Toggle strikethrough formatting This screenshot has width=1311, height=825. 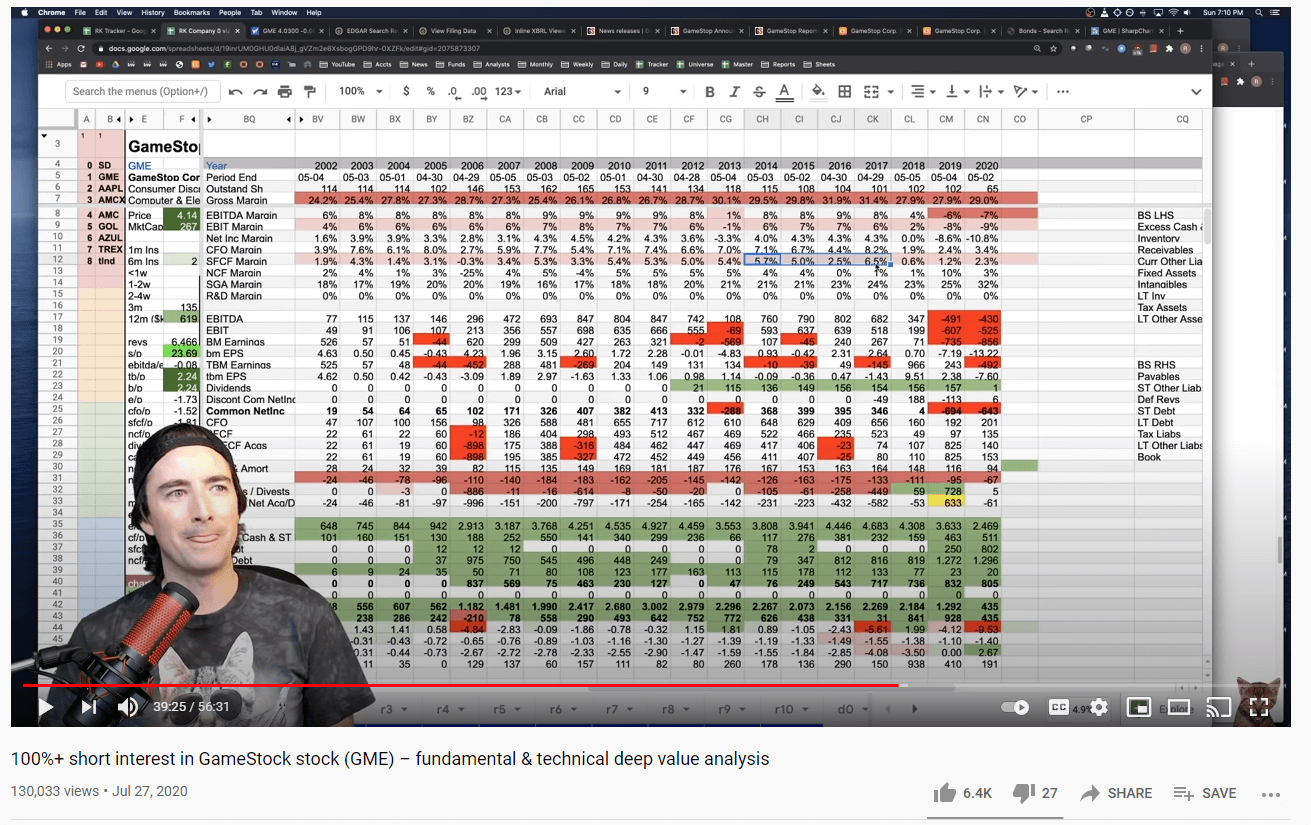(759, 91)
